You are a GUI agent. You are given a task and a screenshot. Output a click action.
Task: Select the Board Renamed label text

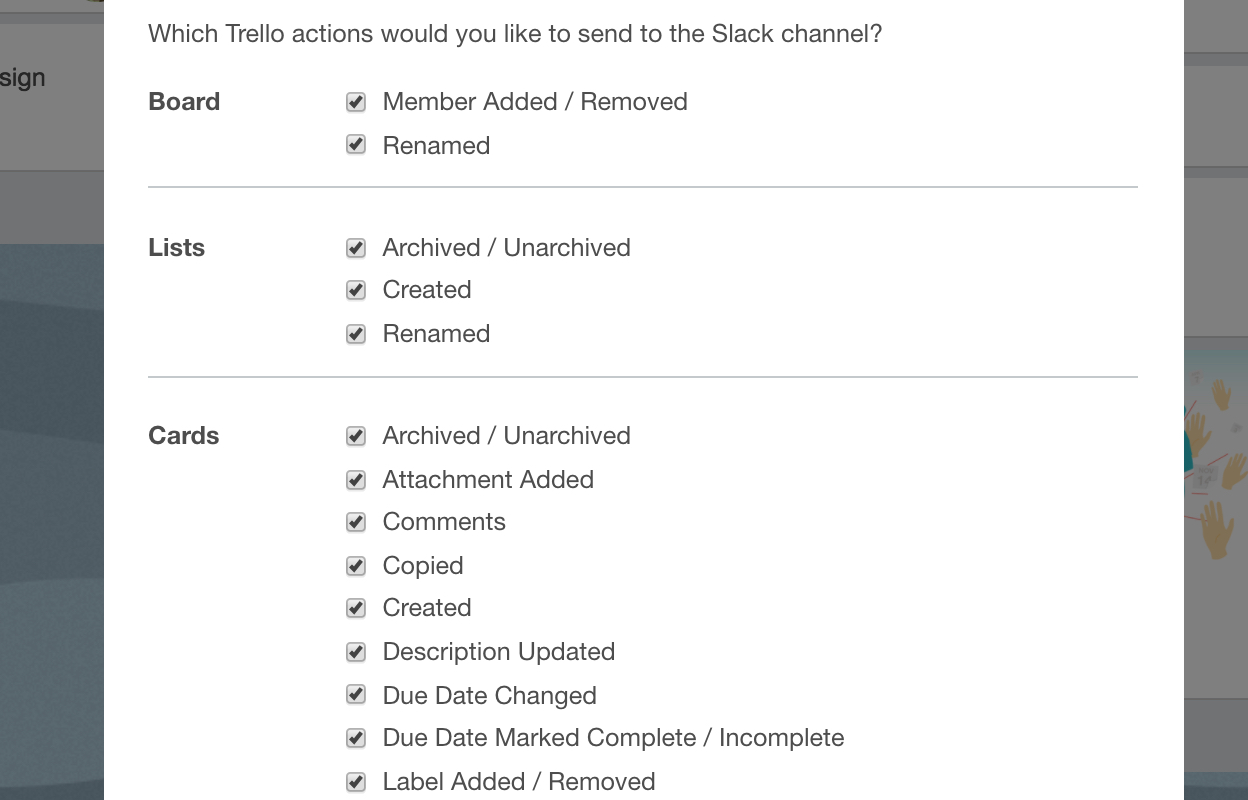pyautogui.click(x=436, y=145)
